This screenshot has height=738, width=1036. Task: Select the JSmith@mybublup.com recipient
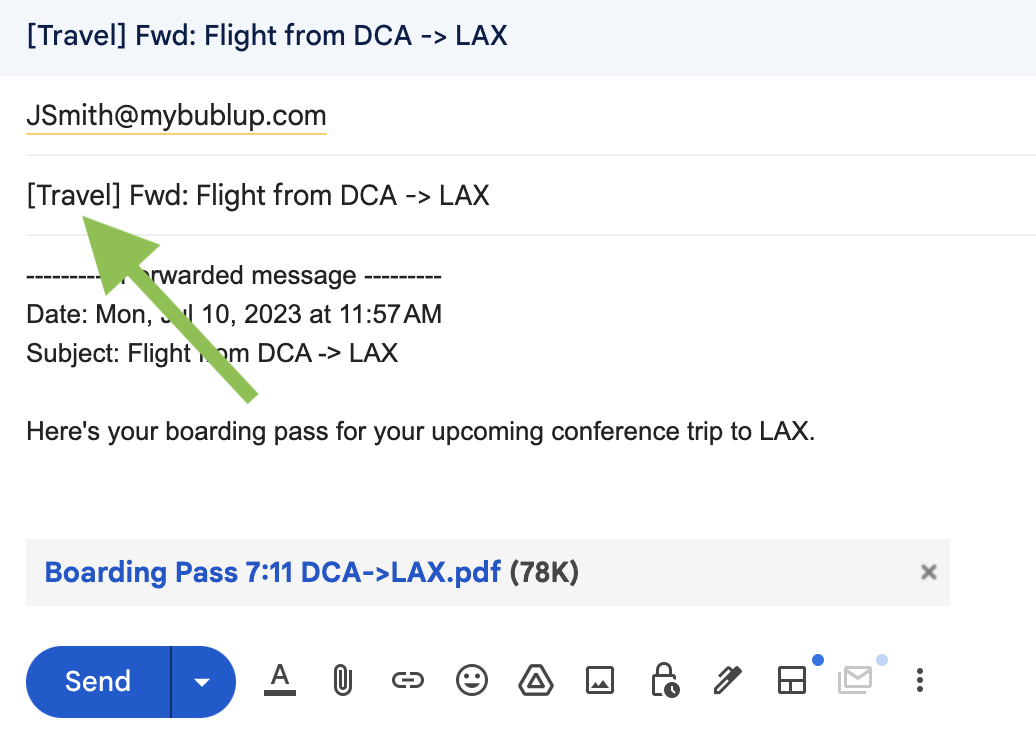(x=176, y=116)
